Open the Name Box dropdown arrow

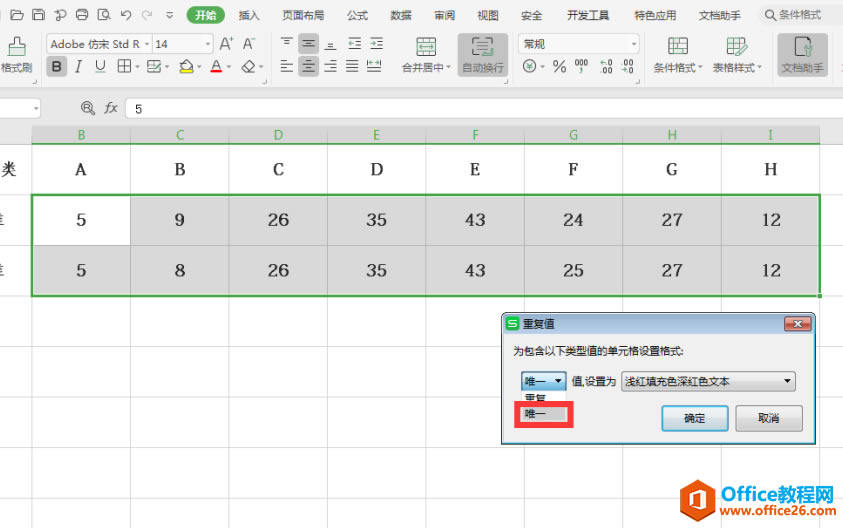pyautogui.click(x=36, y=109)
